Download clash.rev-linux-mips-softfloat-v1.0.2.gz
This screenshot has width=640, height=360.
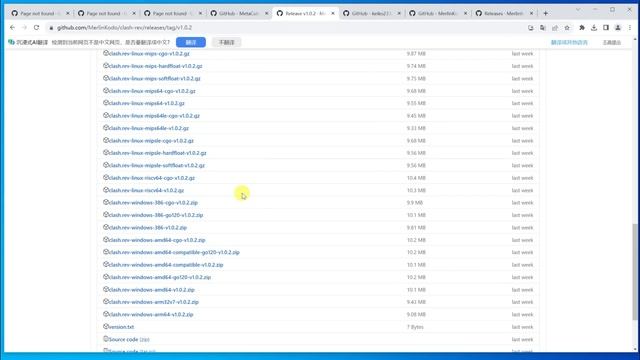click(x=155, y=78)
